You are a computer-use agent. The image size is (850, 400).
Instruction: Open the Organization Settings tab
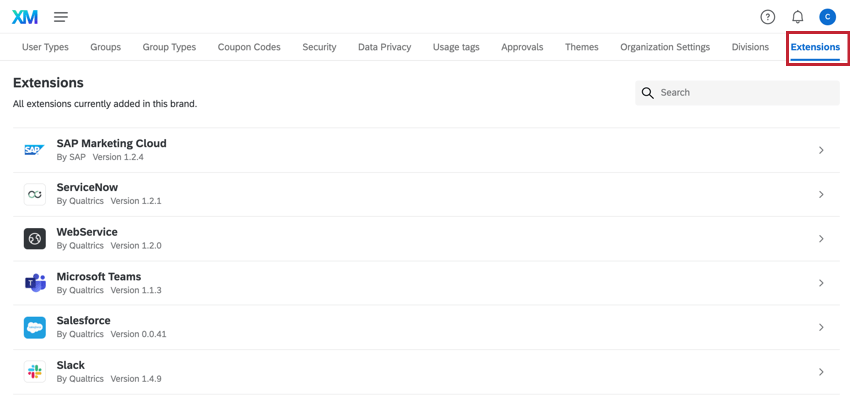pos(665,47)
